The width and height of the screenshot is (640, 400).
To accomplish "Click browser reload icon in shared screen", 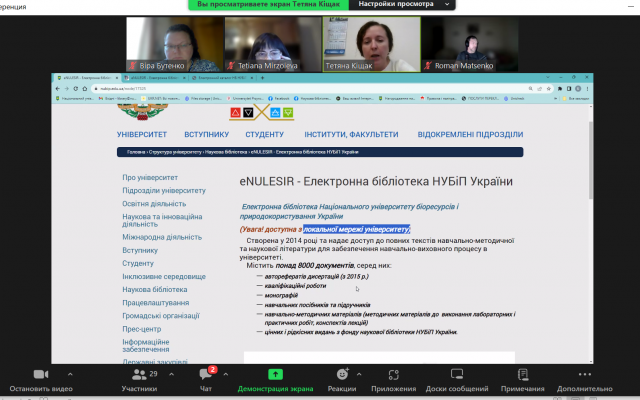I will click(x=76, y=89).
